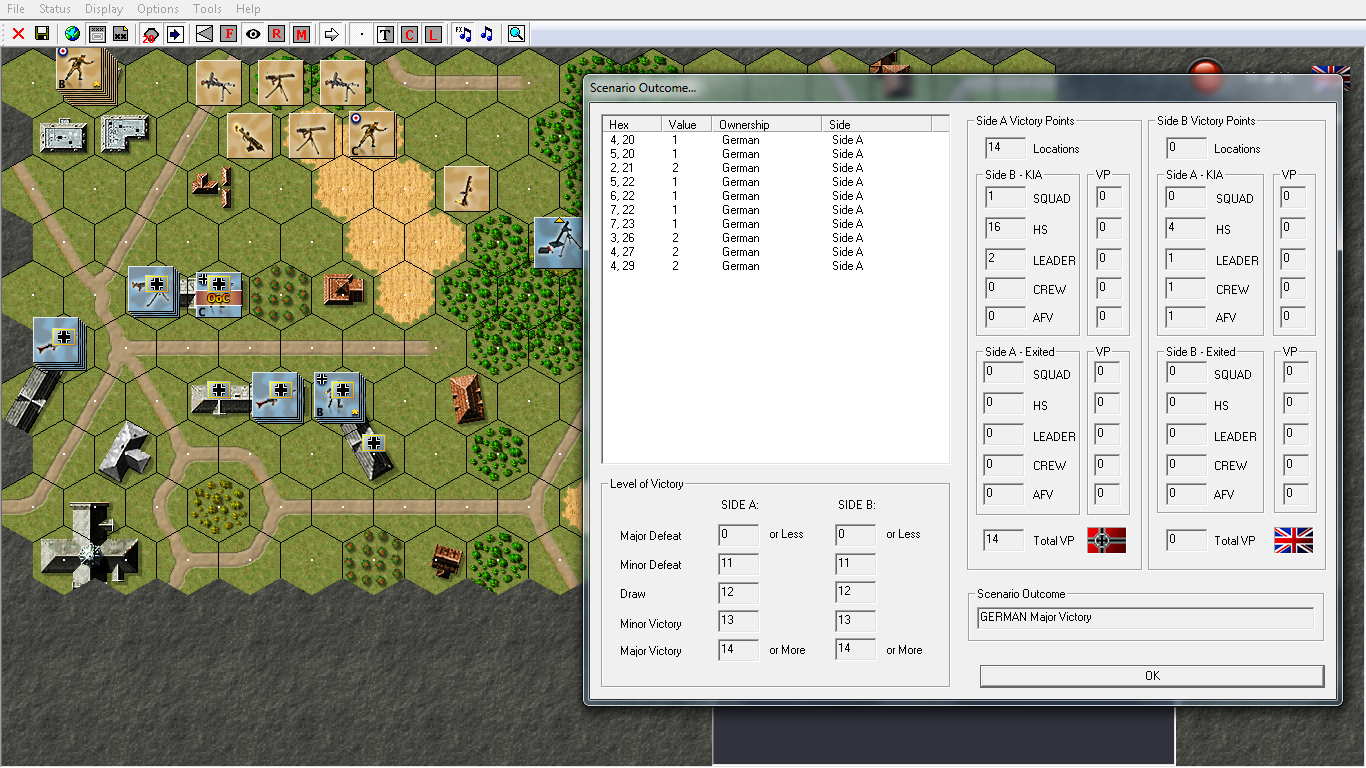Viewport: 1366px width, 768px height.
Task: Click the British flag beside Side B Total VP
Action: (x=1293, y=540)
